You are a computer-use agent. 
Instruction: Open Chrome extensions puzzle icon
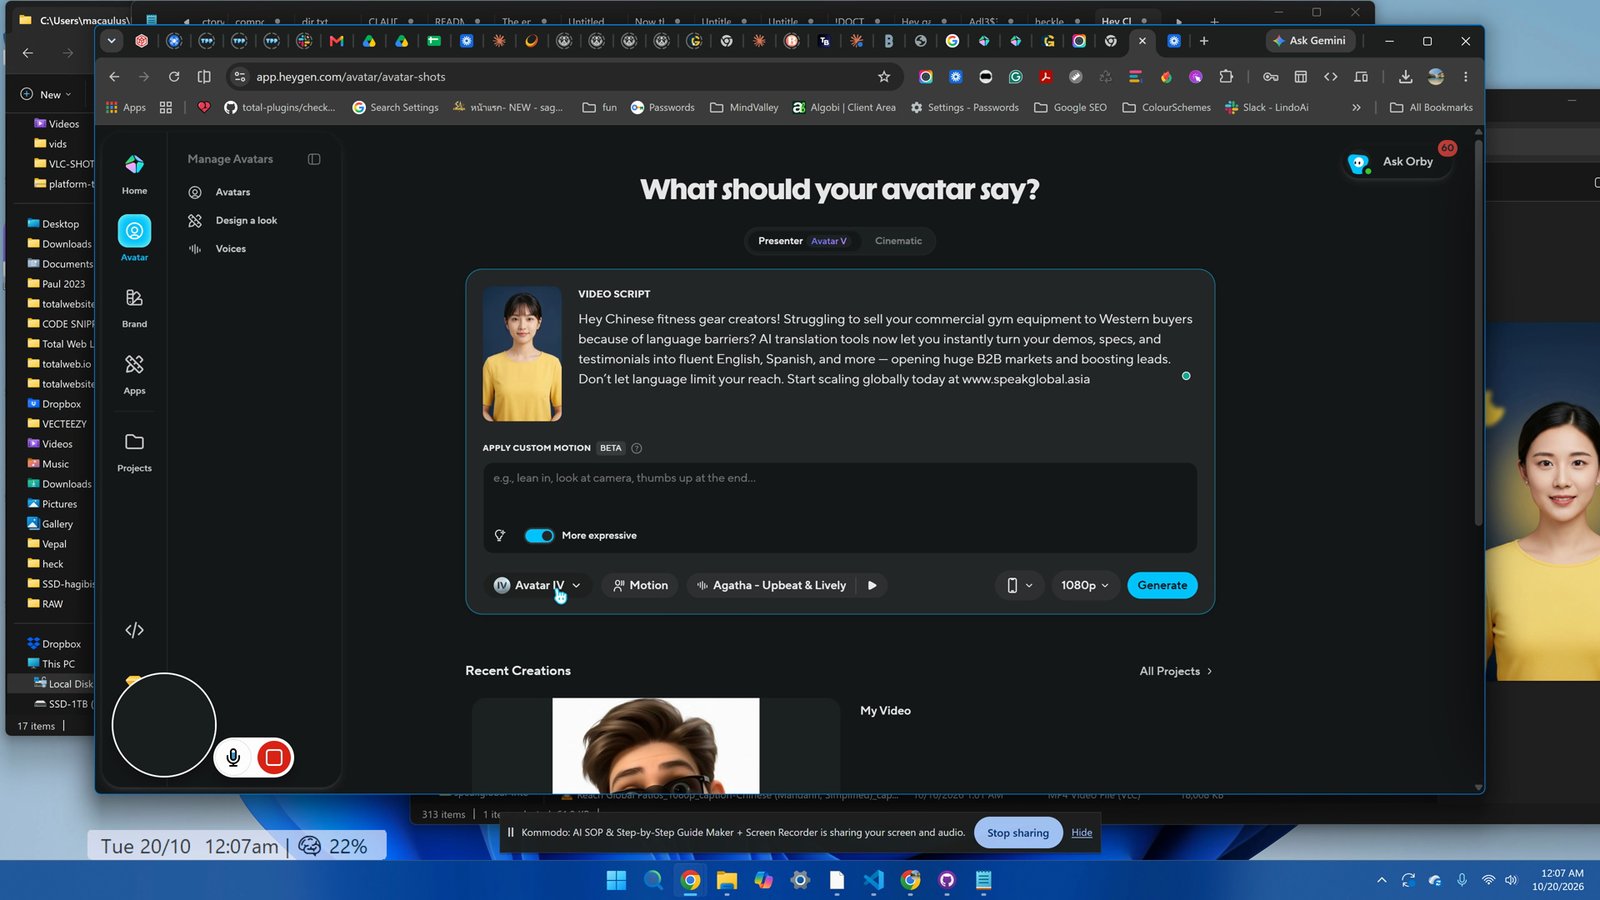tap(1226, 77)
